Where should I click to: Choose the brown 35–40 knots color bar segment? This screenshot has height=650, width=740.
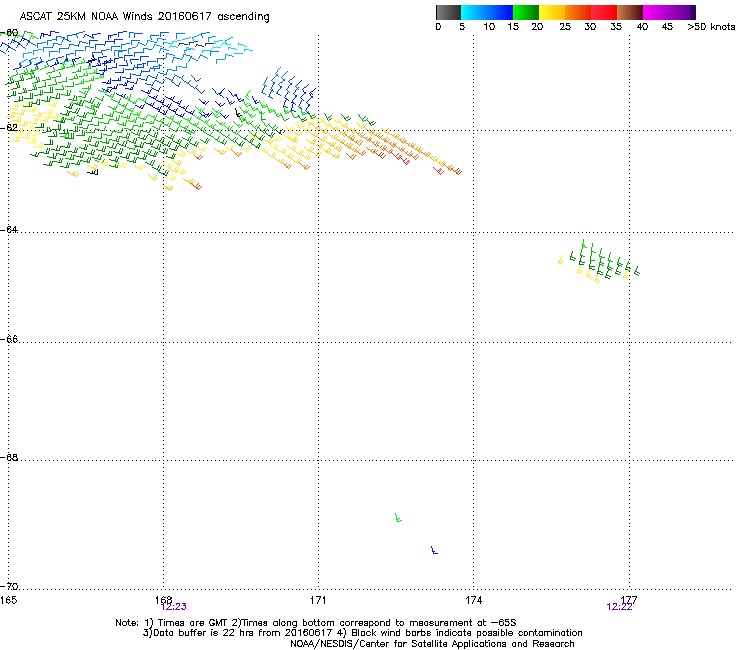[x=630, y=12]
